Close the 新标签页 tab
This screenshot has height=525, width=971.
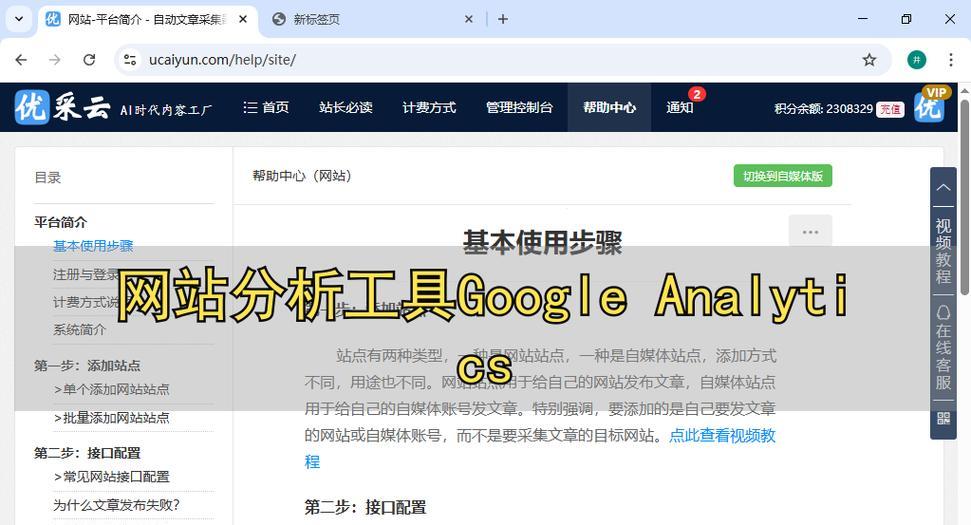coord(469,19)
